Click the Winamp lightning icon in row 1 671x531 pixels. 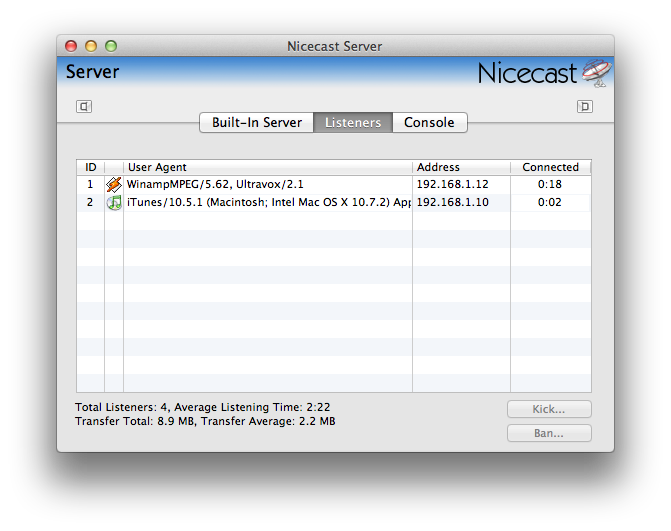pos(114,184)
